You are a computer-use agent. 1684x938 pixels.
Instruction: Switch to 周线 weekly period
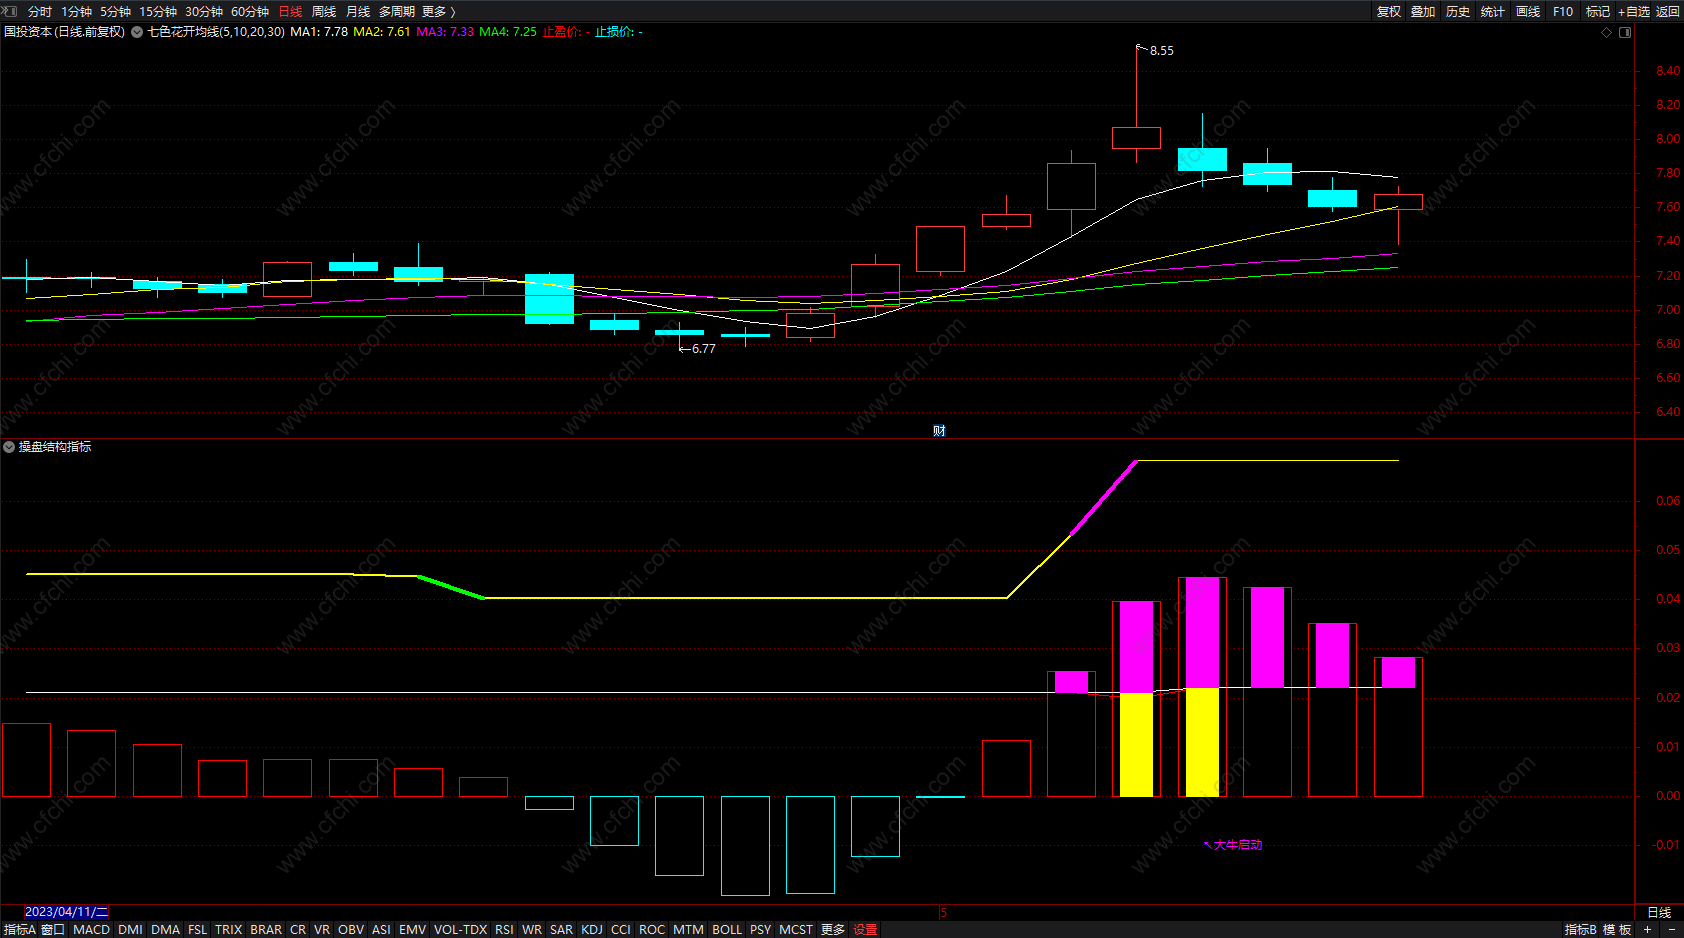(x=324, y=12)
